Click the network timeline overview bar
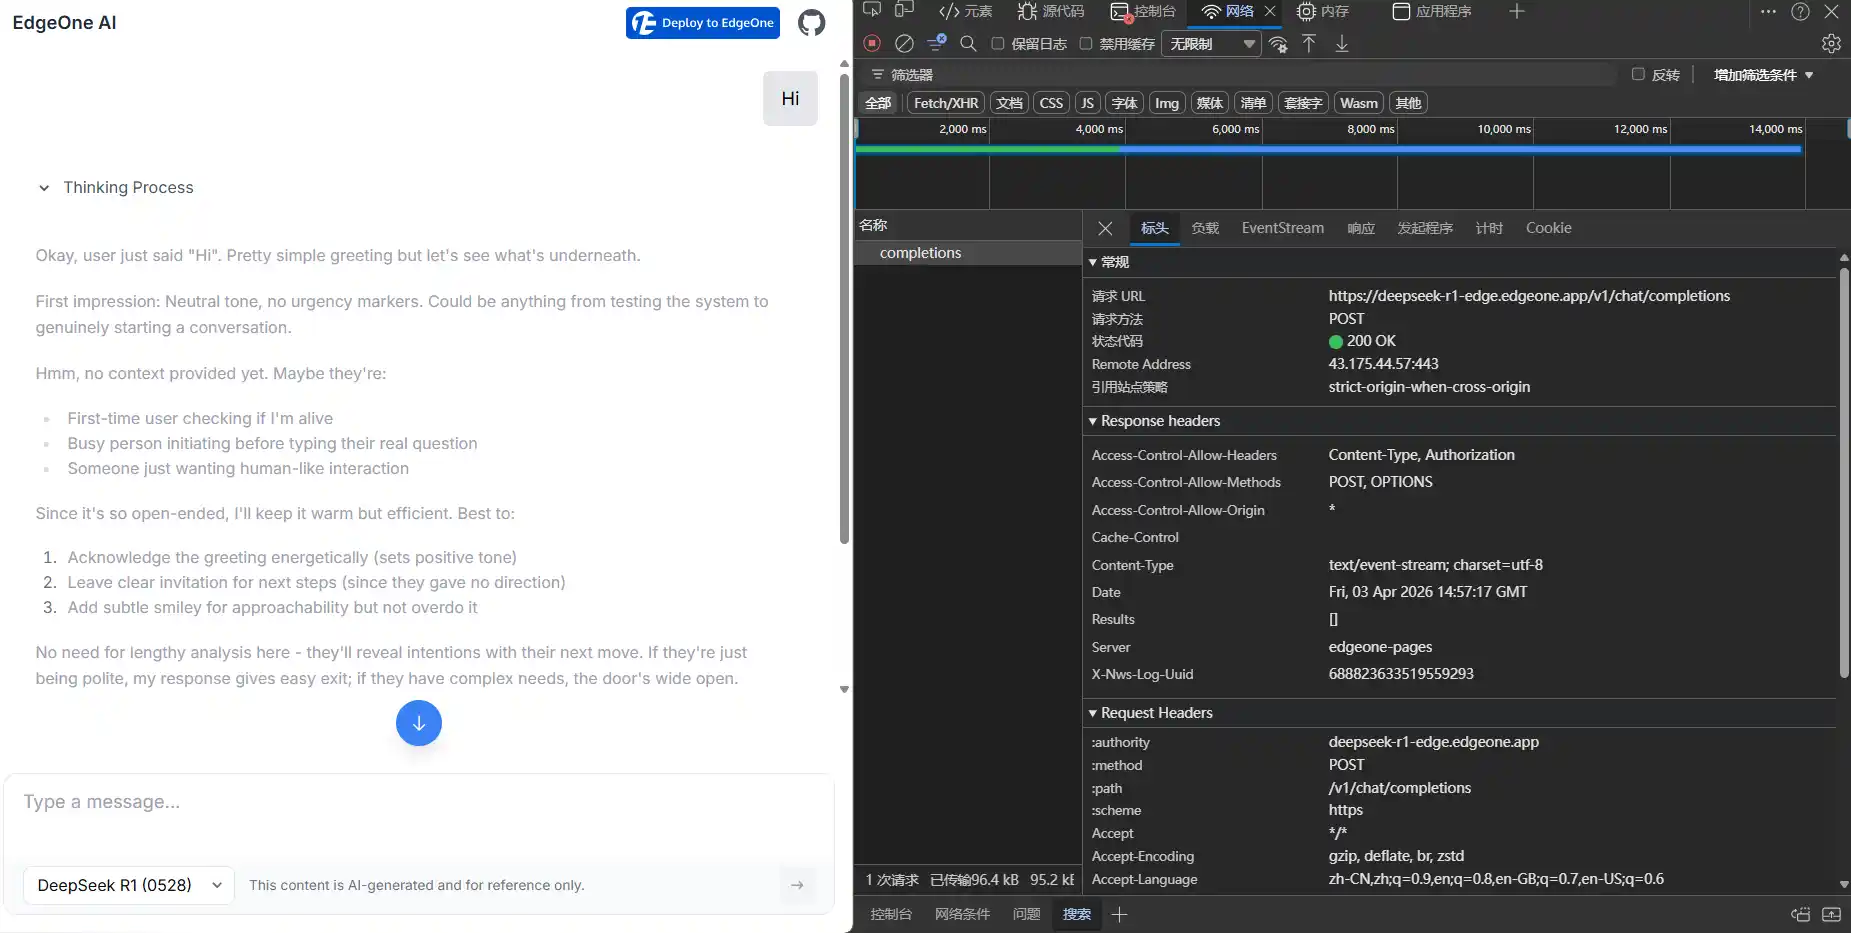 tap(1328, 149)
